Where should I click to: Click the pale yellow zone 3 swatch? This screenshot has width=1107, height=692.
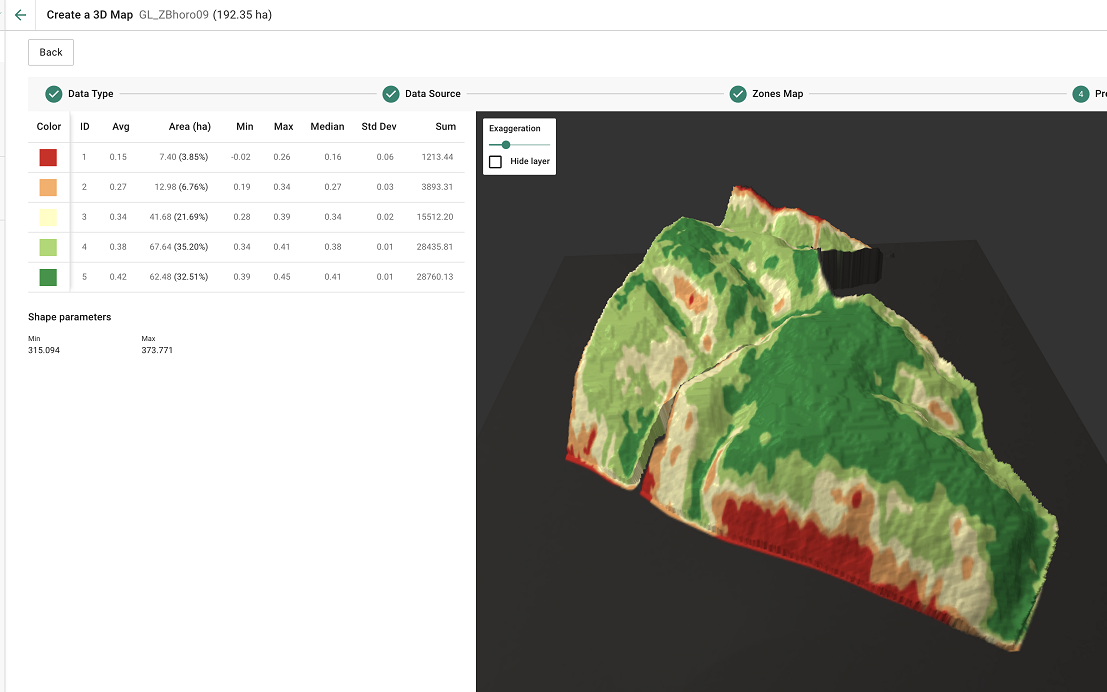(x=48, y=217)
